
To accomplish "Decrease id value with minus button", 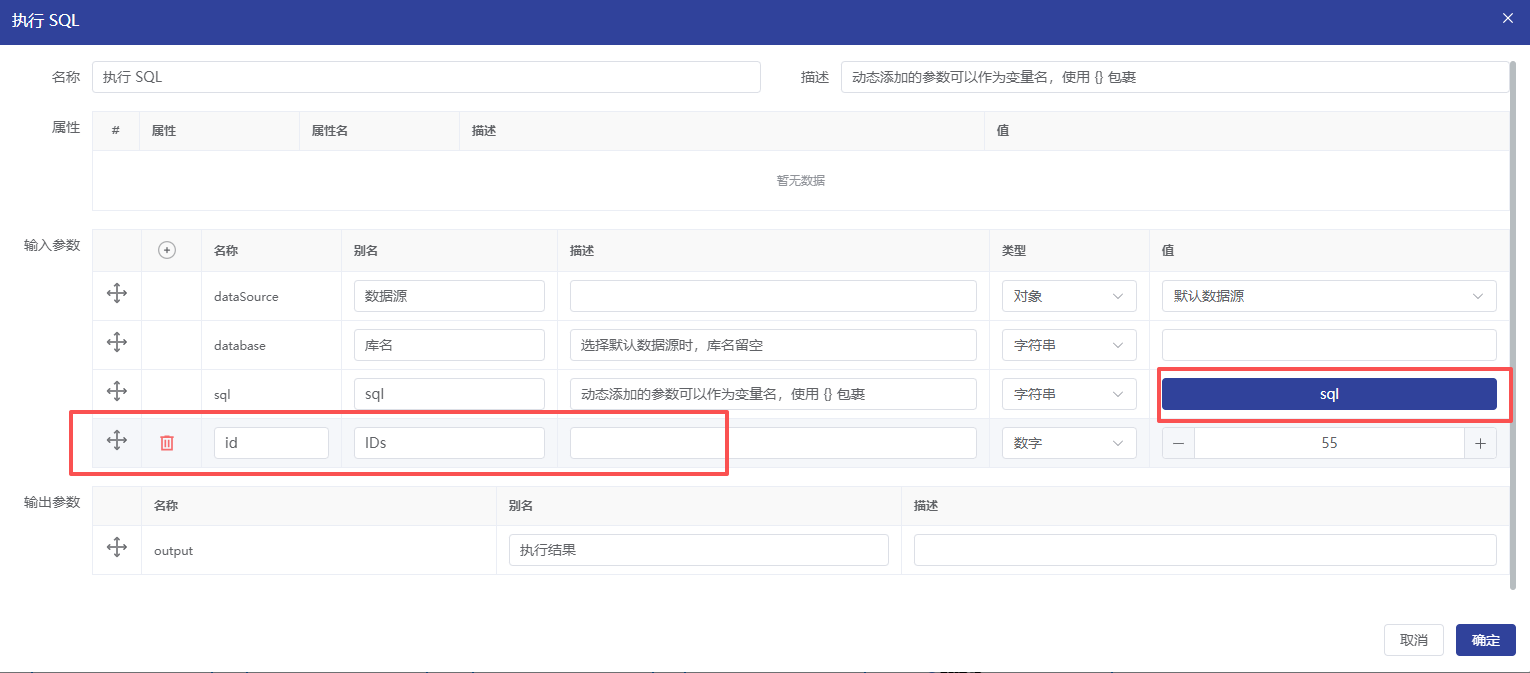I will pyautogui.click(x=1178, y=443).
